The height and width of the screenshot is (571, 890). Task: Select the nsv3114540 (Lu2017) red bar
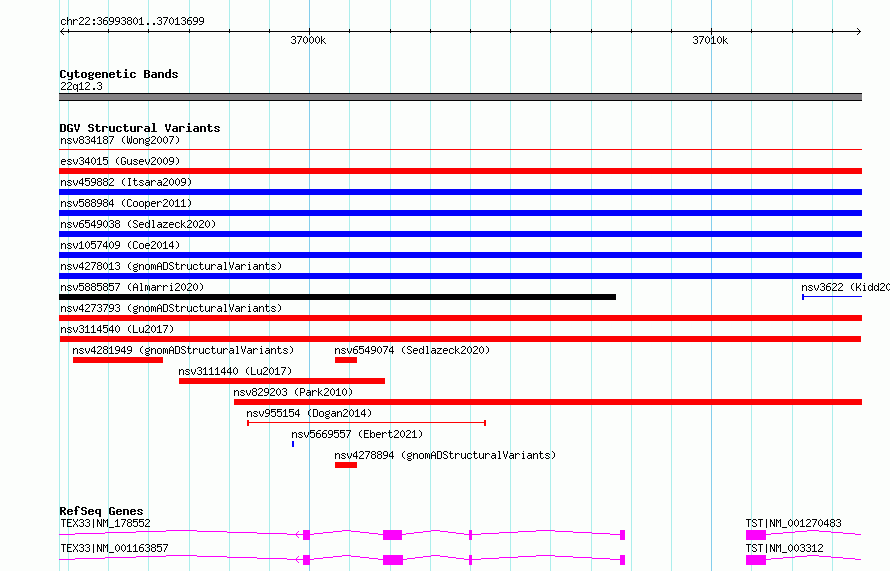[460, 339]
